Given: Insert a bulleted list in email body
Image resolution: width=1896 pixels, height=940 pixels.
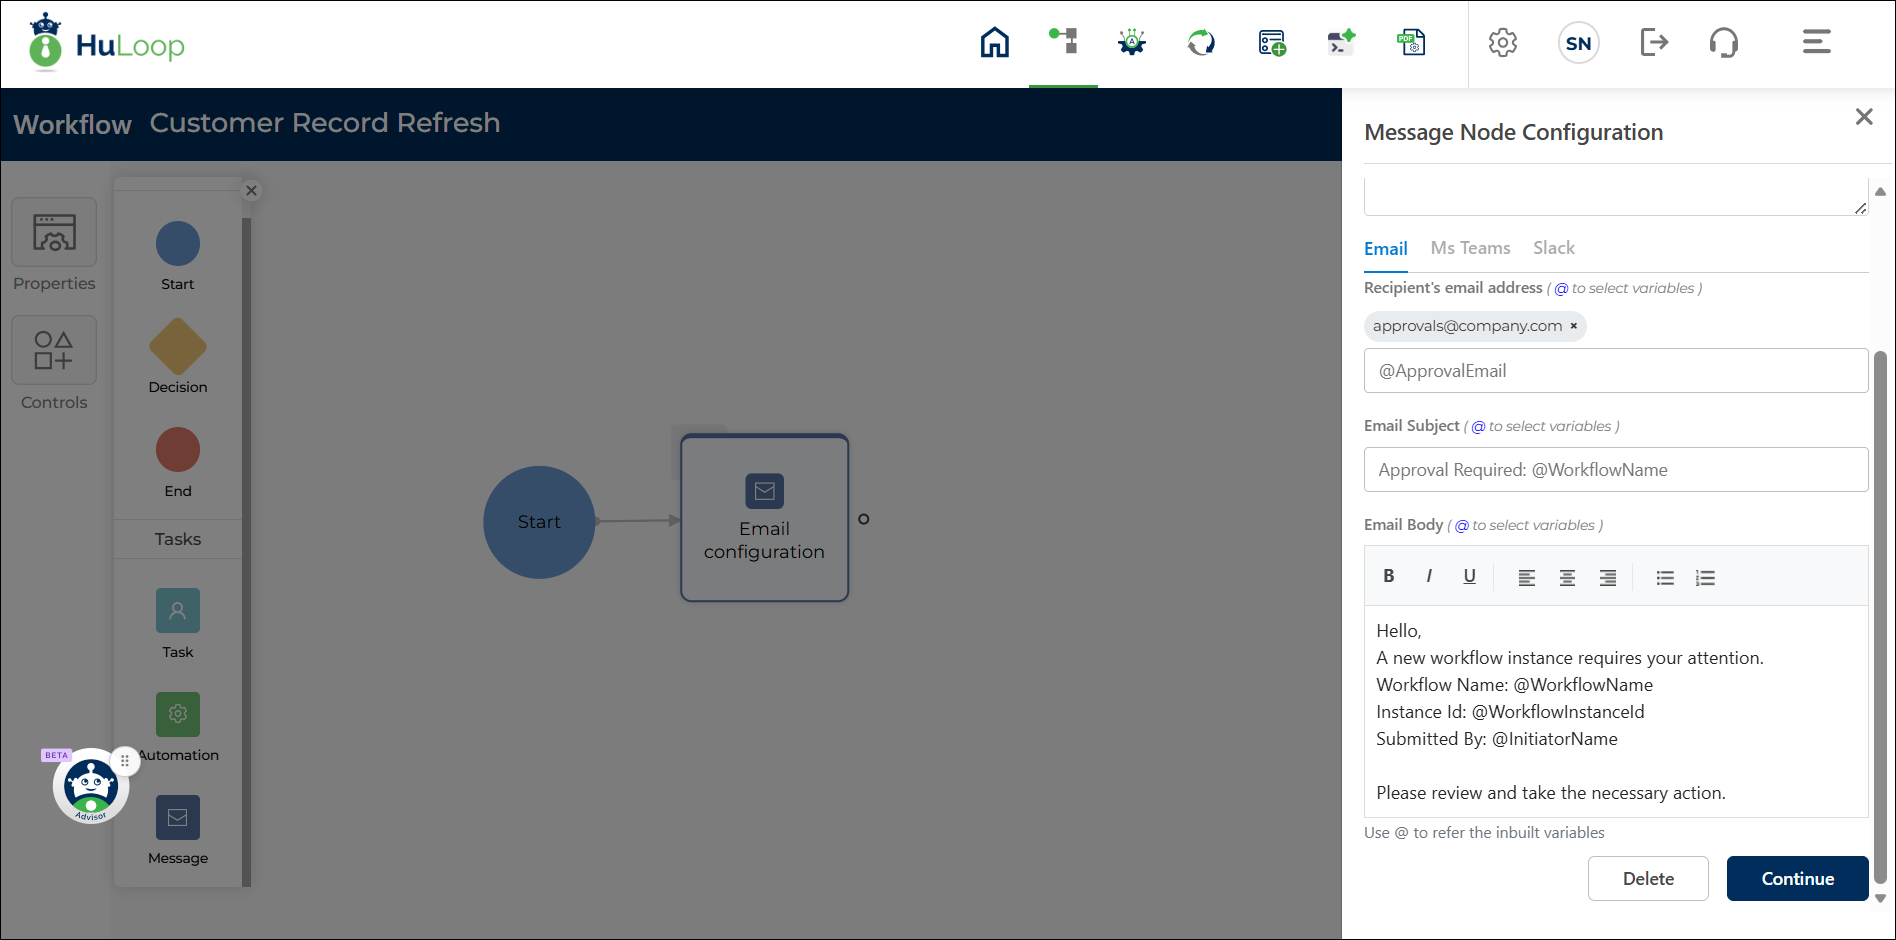Looking at the screenshot, I should [x=1665, y=577].
